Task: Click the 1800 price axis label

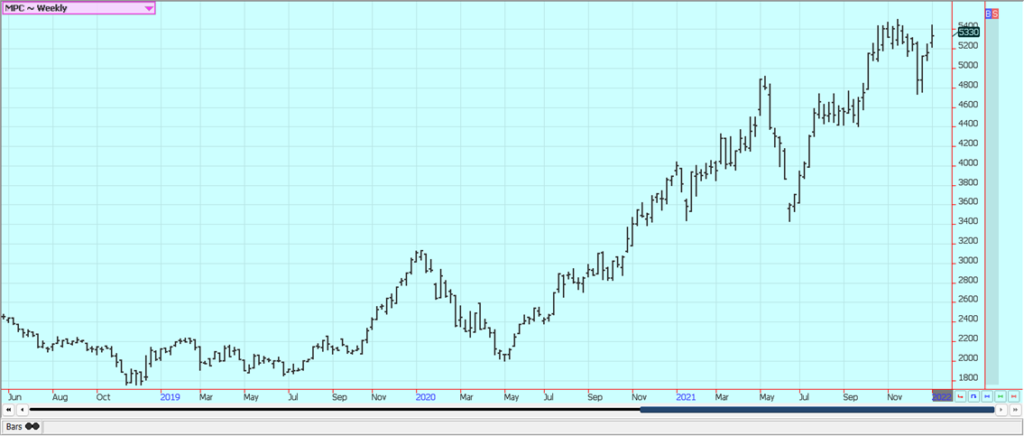Action: [968, 378]
